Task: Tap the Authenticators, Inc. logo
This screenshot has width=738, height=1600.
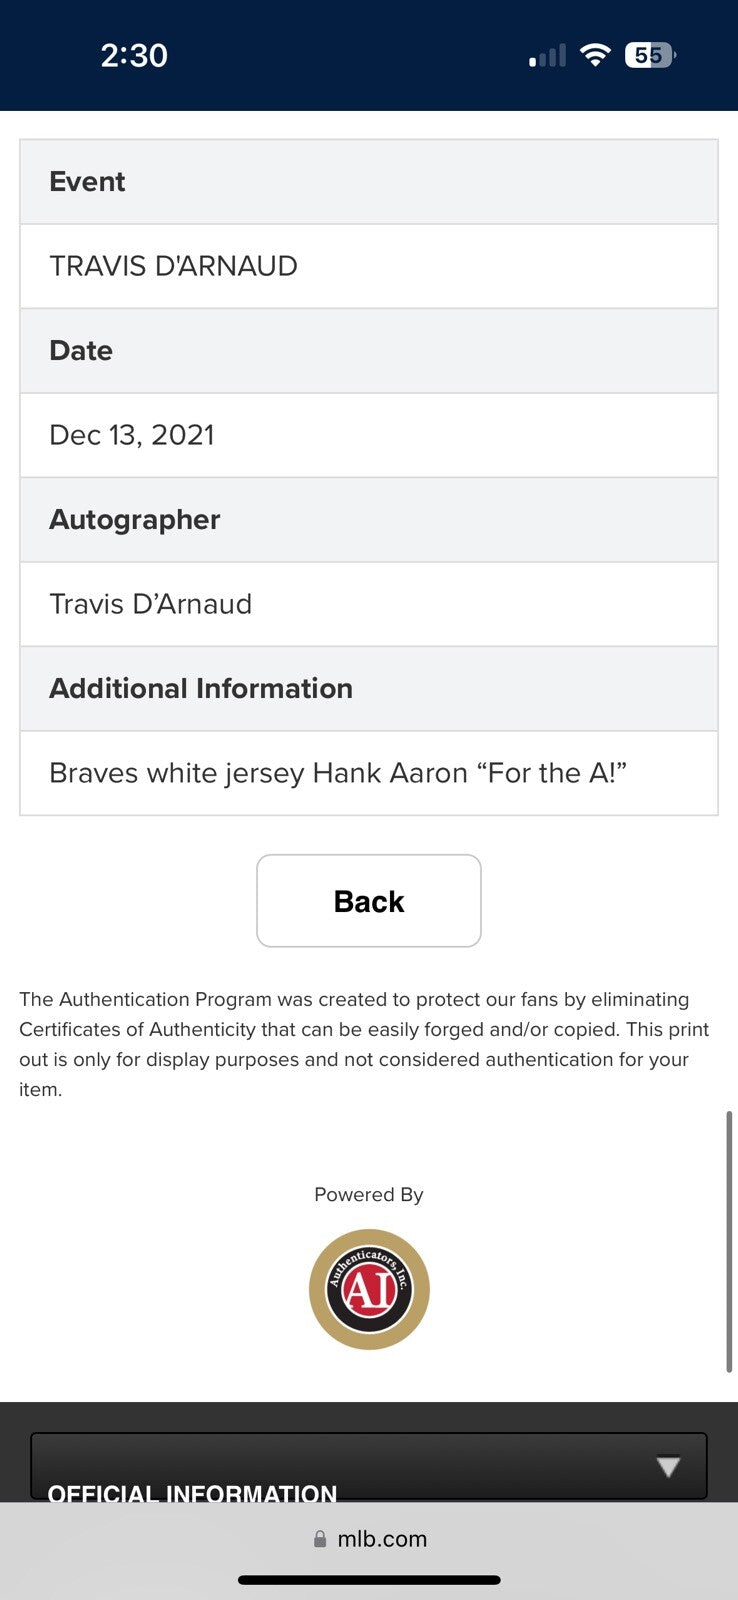Action: 369,1289
